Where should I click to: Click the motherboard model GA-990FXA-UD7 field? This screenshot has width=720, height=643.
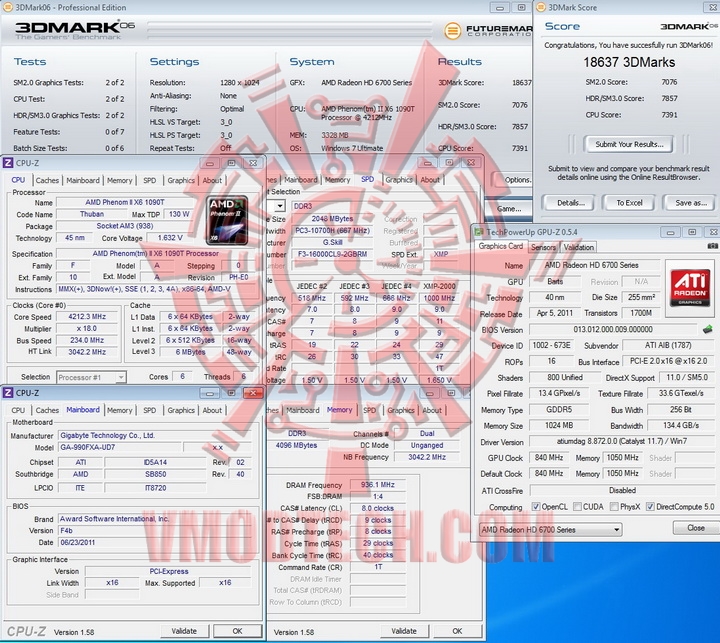click(120, 447)
